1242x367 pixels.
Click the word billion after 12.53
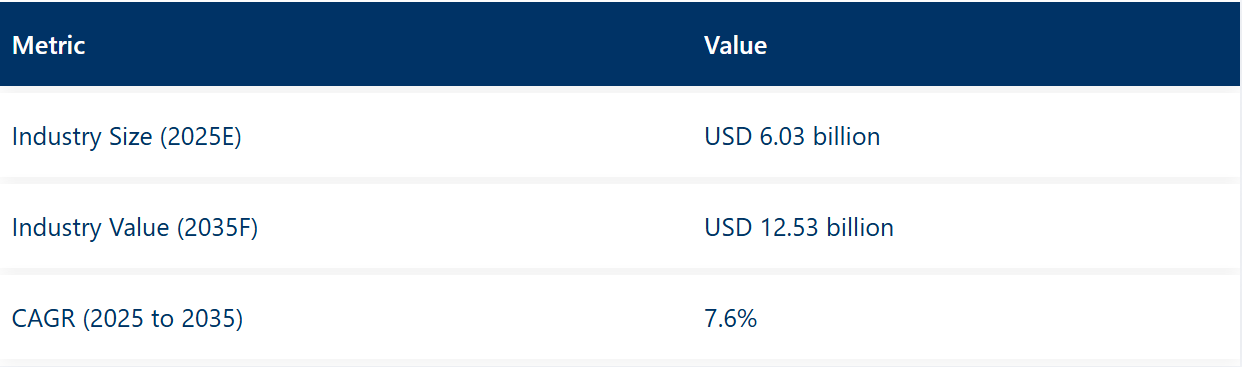pyautogui.click(x=859, y=228)
